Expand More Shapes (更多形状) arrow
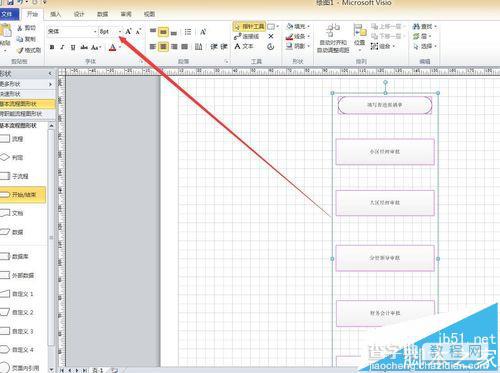The width and height of the screenshot is (500, 373). point(50,84)
